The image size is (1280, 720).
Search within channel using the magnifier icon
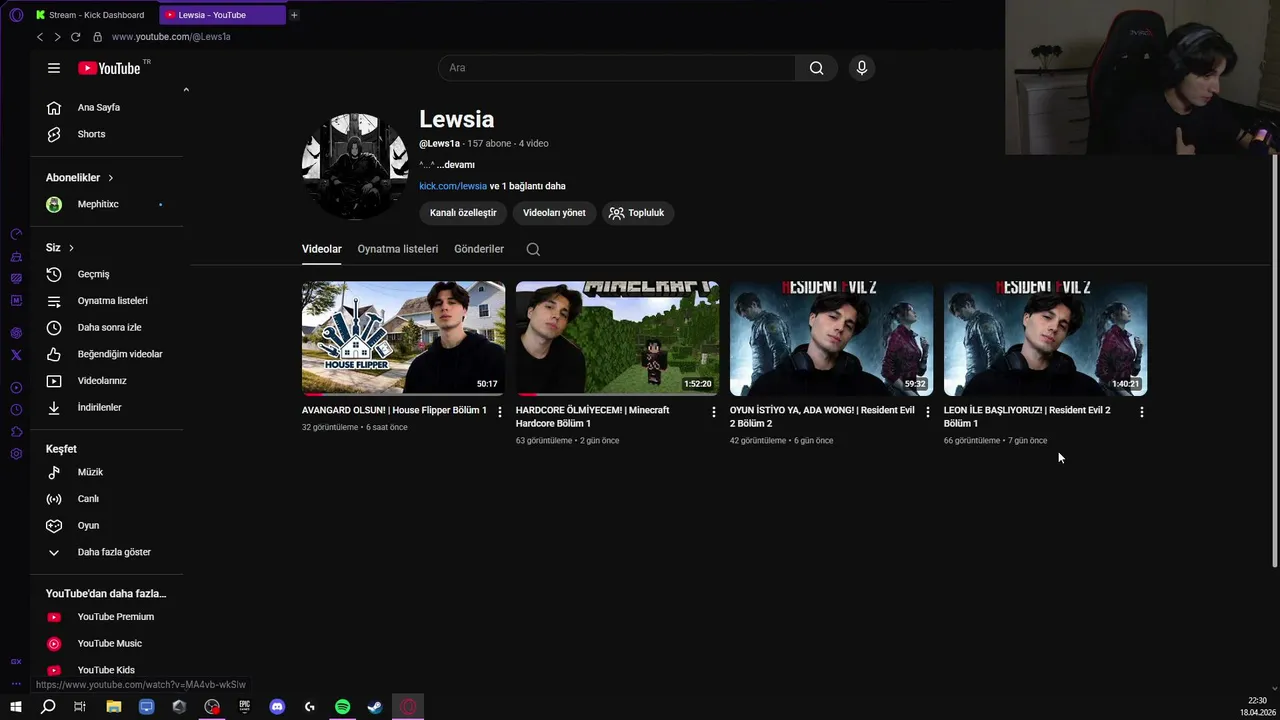(533, 249)
